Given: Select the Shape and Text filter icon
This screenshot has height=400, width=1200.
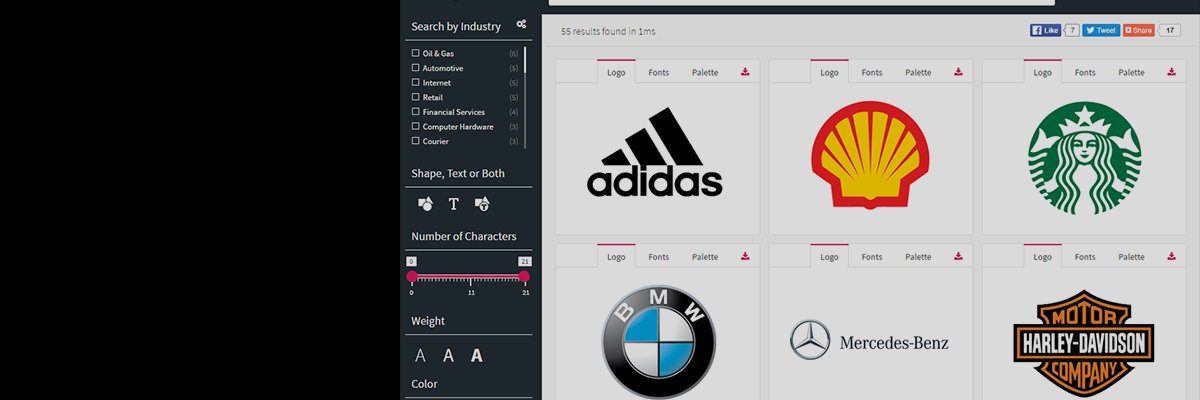Looking at the screenshot, I should [482, 204].
